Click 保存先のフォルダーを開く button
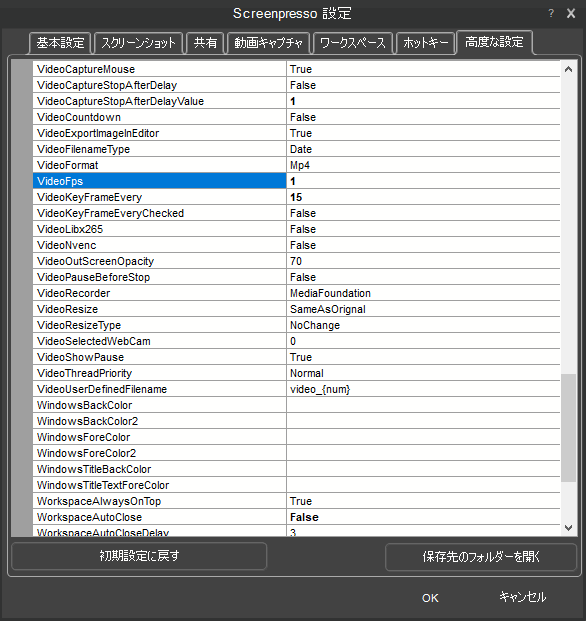The width and height of the screenshot is (586, 621). (x=481, y=557)
